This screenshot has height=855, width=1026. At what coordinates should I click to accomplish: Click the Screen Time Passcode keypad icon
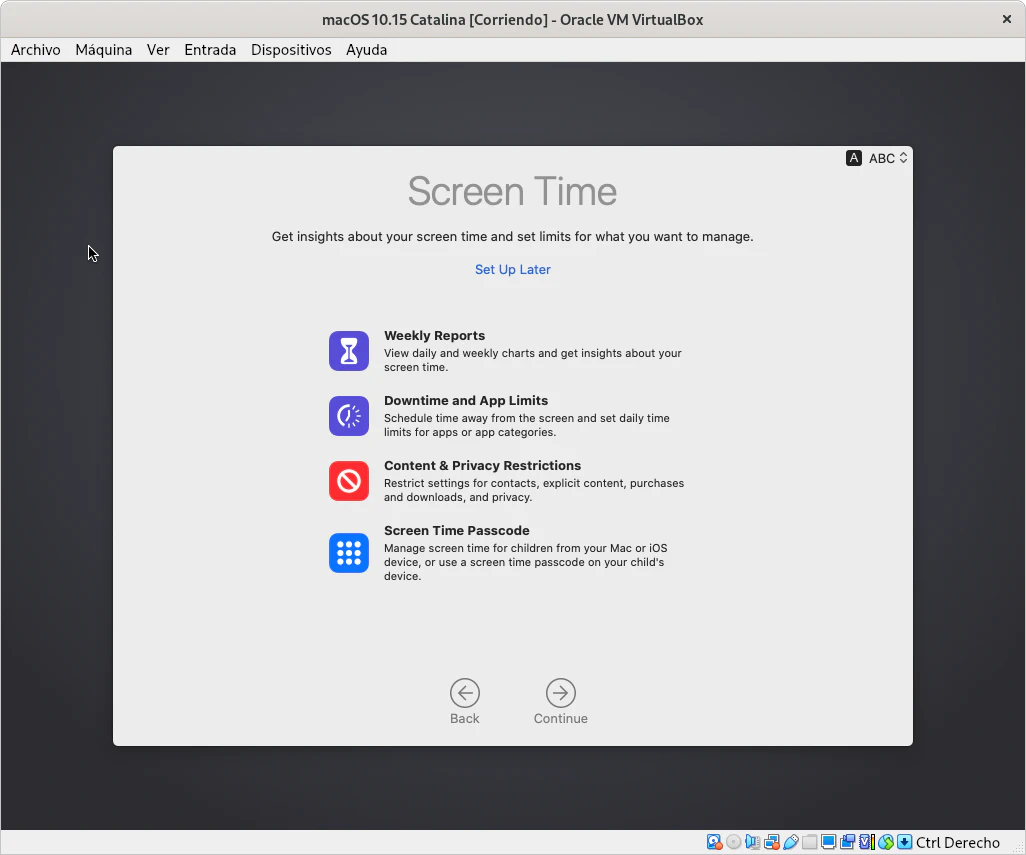(x=349, y=553)
